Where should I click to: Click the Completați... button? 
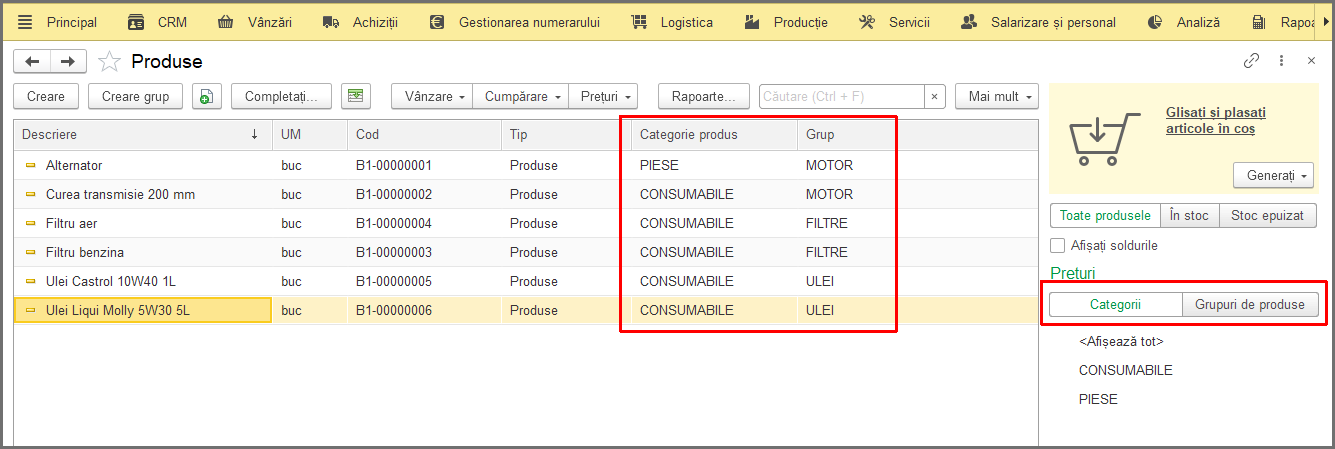pos(281,97)
